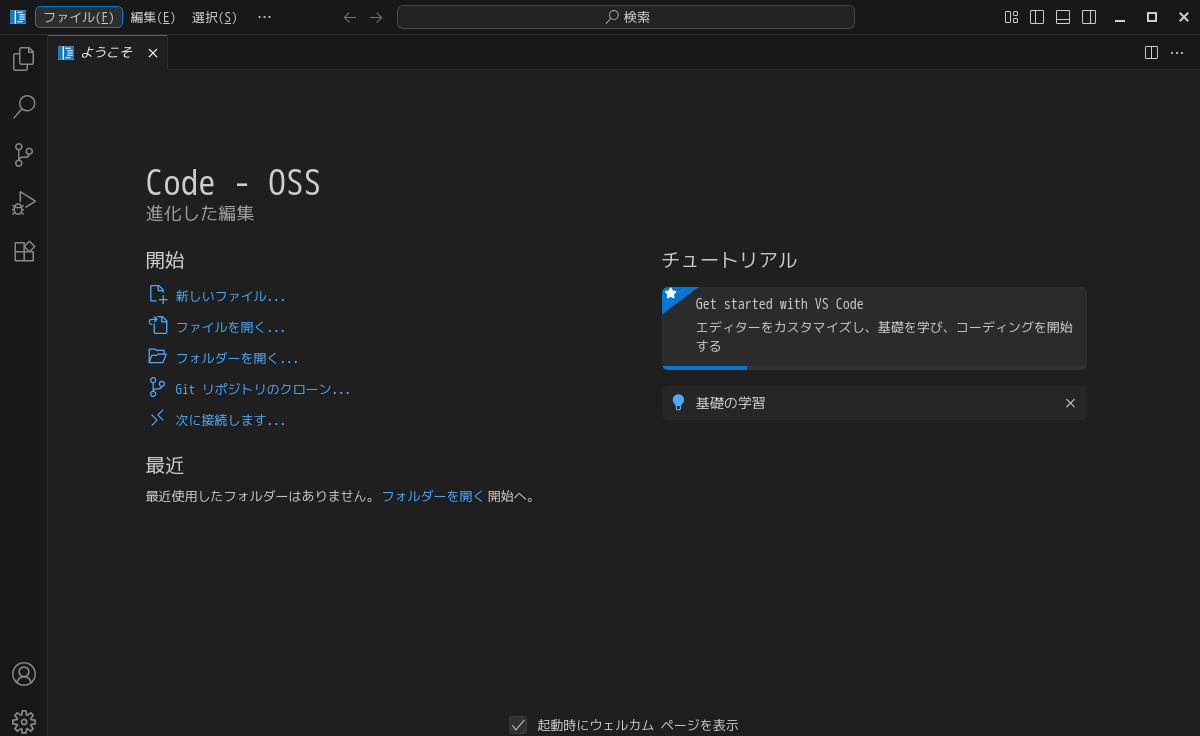Open the Explorer view in activity bar

[x=24, y=59]
